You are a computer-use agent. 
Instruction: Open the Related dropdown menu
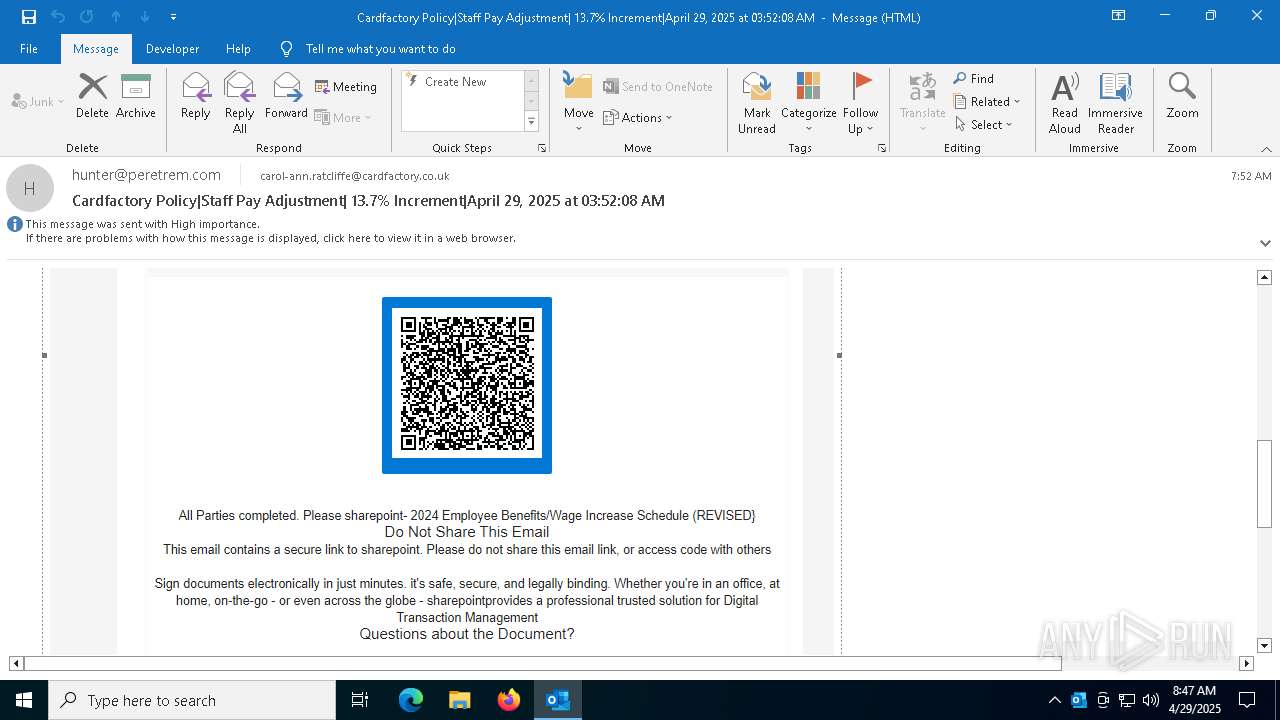pyautogui.click(x=987, y=102)
